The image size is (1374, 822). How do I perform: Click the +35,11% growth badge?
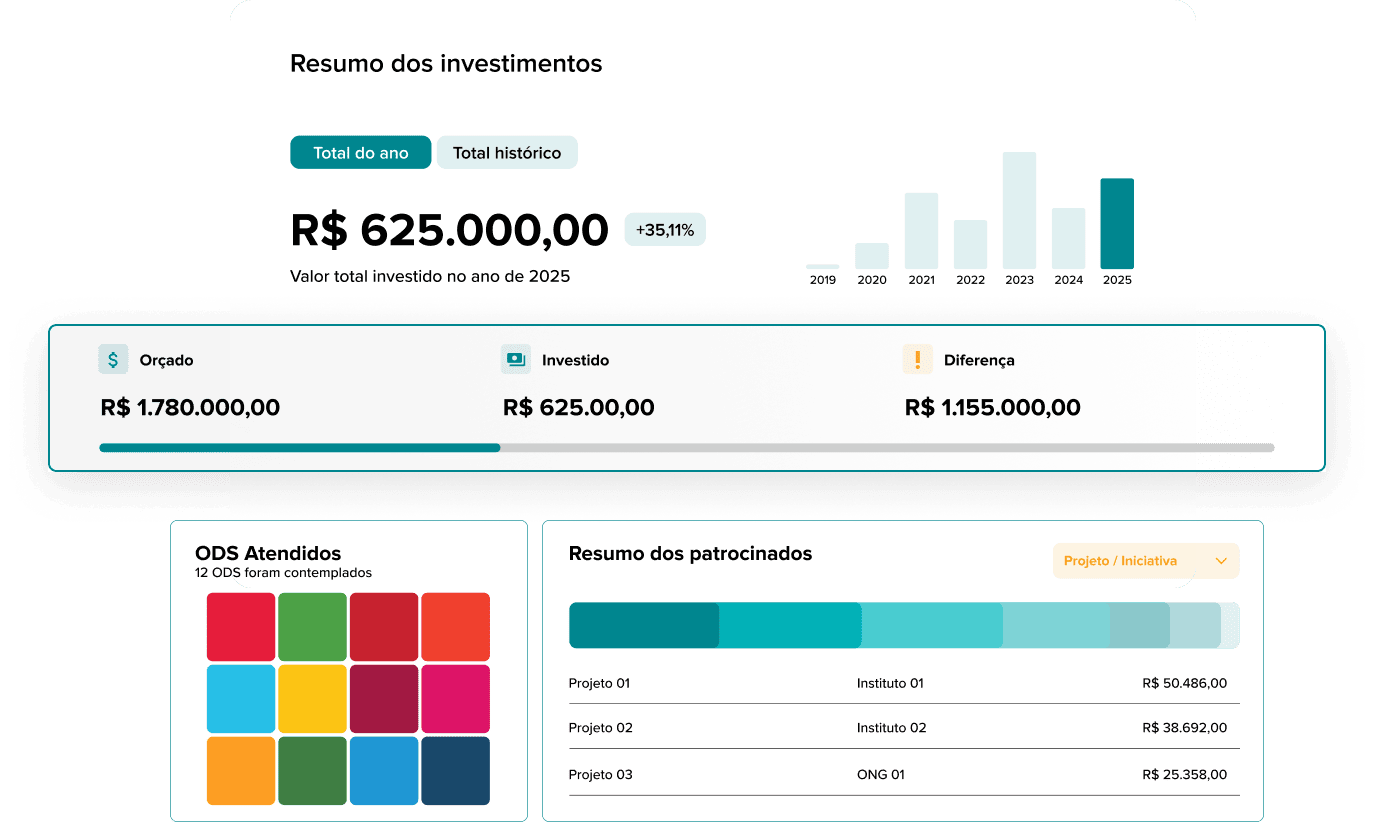click(x=665, y=230)
